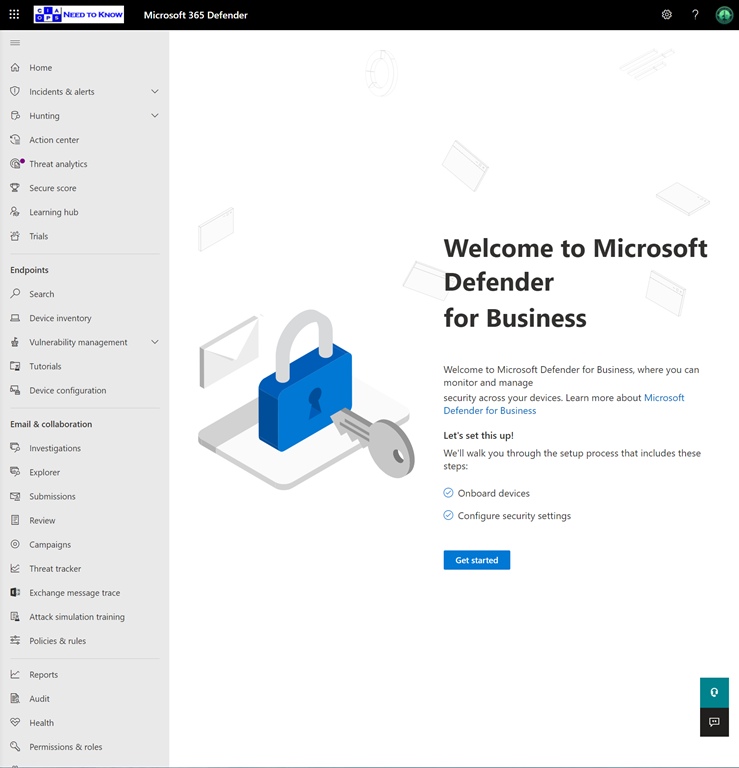Open Action center from sidebar
Viewport: 739px width, 768px height.
pyautogui.click(x=54, y=140)
